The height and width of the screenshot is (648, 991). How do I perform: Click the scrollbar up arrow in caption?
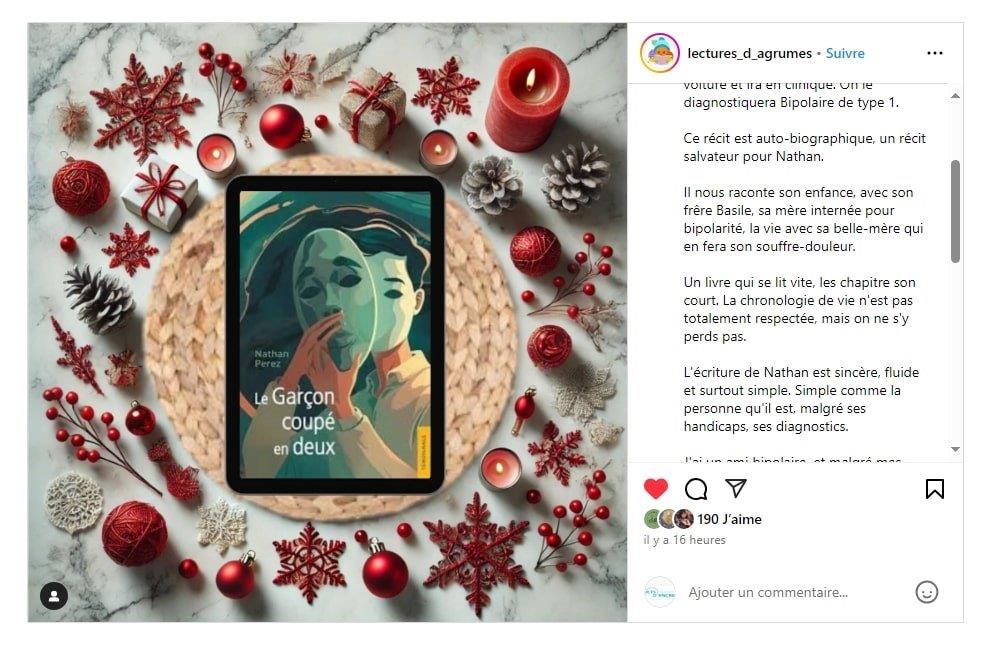[x=955, y=96]
